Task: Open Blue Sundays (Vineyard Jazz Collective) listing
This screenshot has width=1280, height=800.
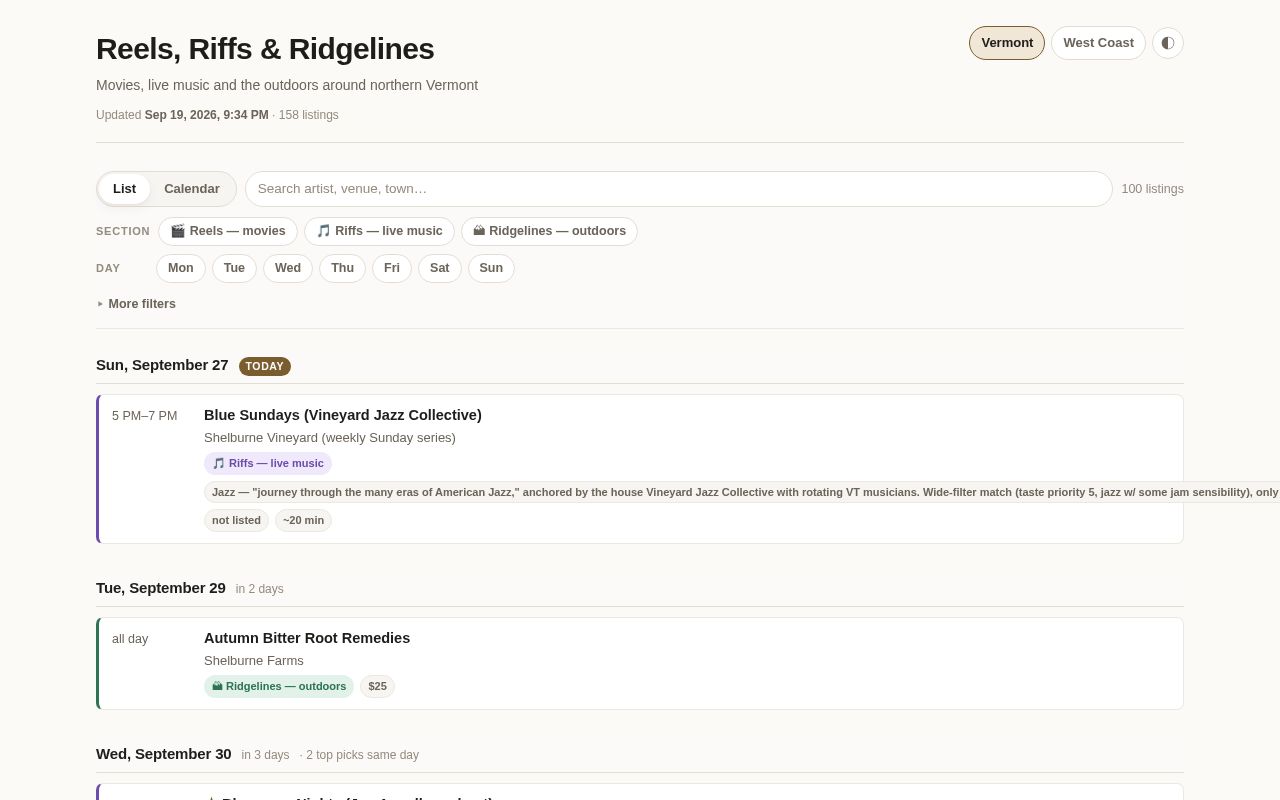Action: pyautogui.click(x=343, y=415)
